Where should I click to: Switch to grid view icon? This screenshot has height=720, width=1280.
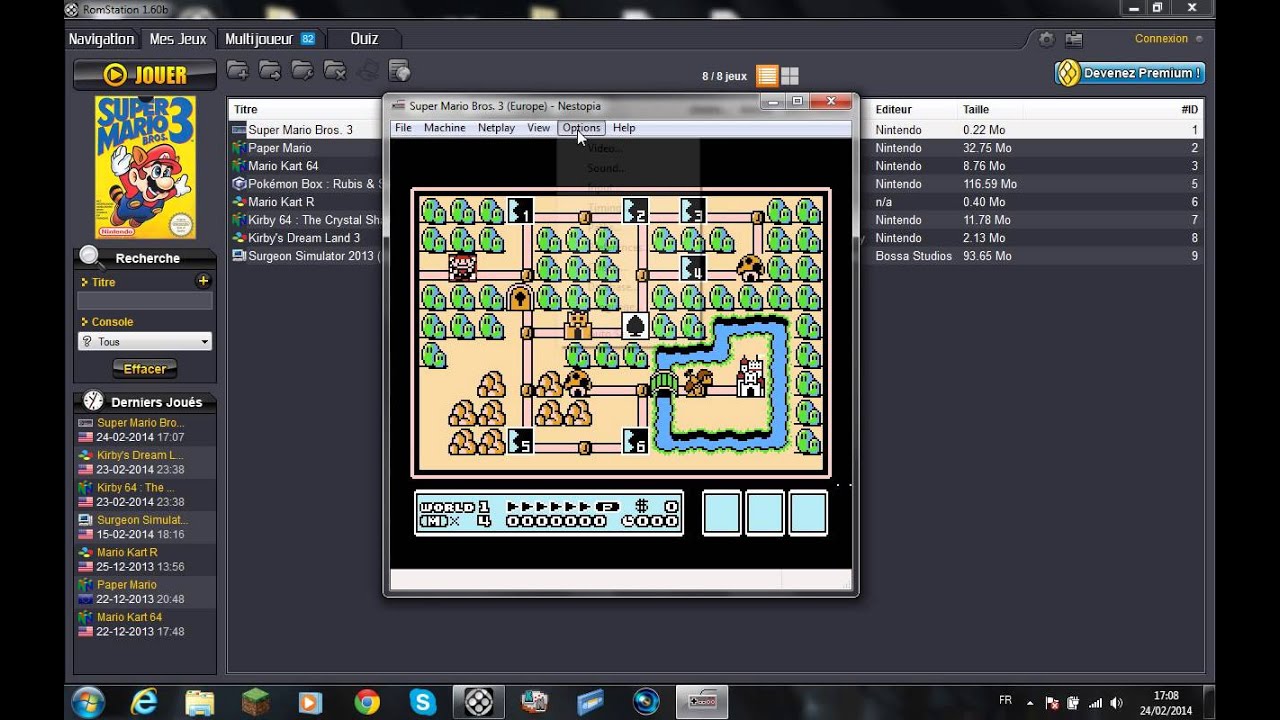pos(789,76)
